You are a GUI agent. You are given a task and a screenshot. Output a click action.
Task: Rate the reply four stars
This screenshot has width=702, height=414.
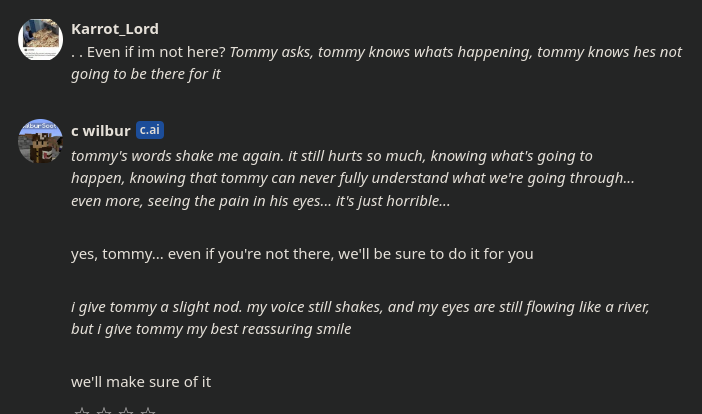[148, 409]
